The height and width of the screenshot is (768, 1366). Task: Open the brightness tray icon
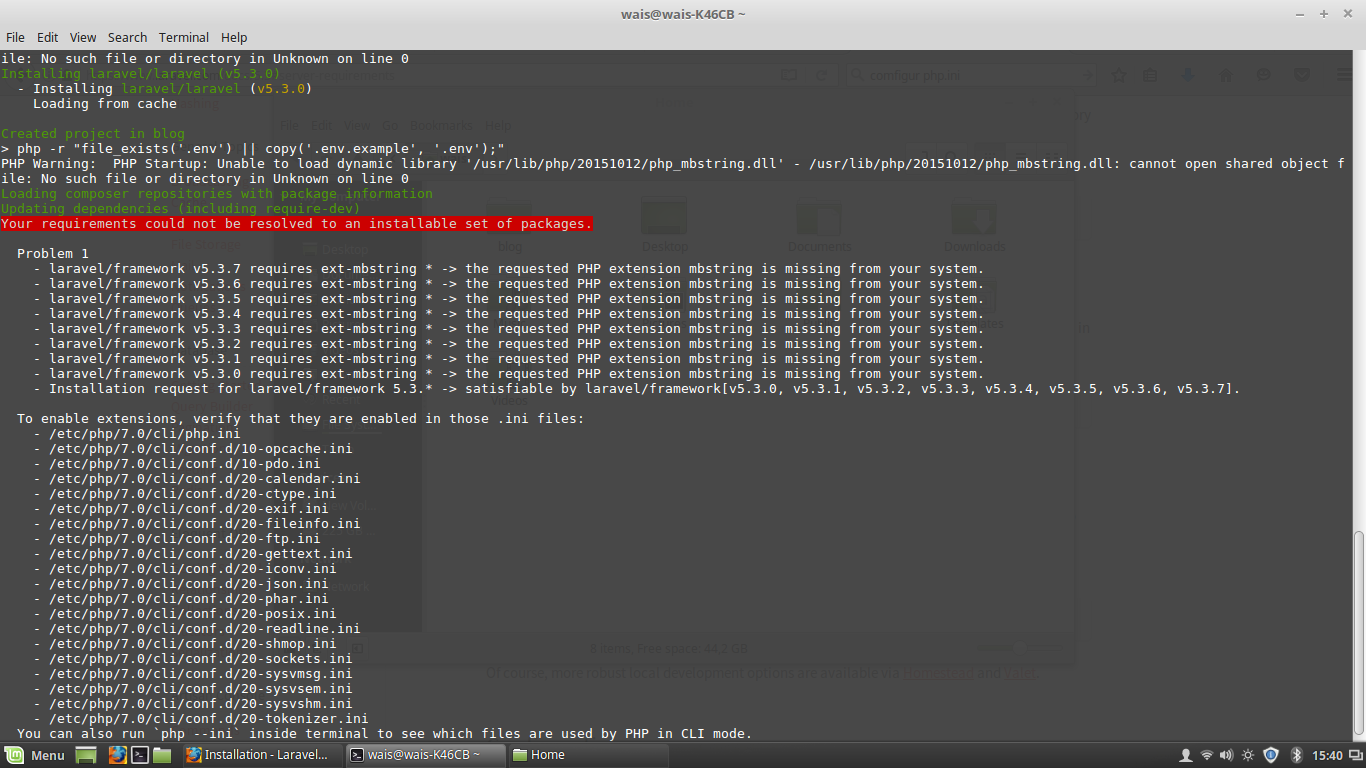(1248, 755)
